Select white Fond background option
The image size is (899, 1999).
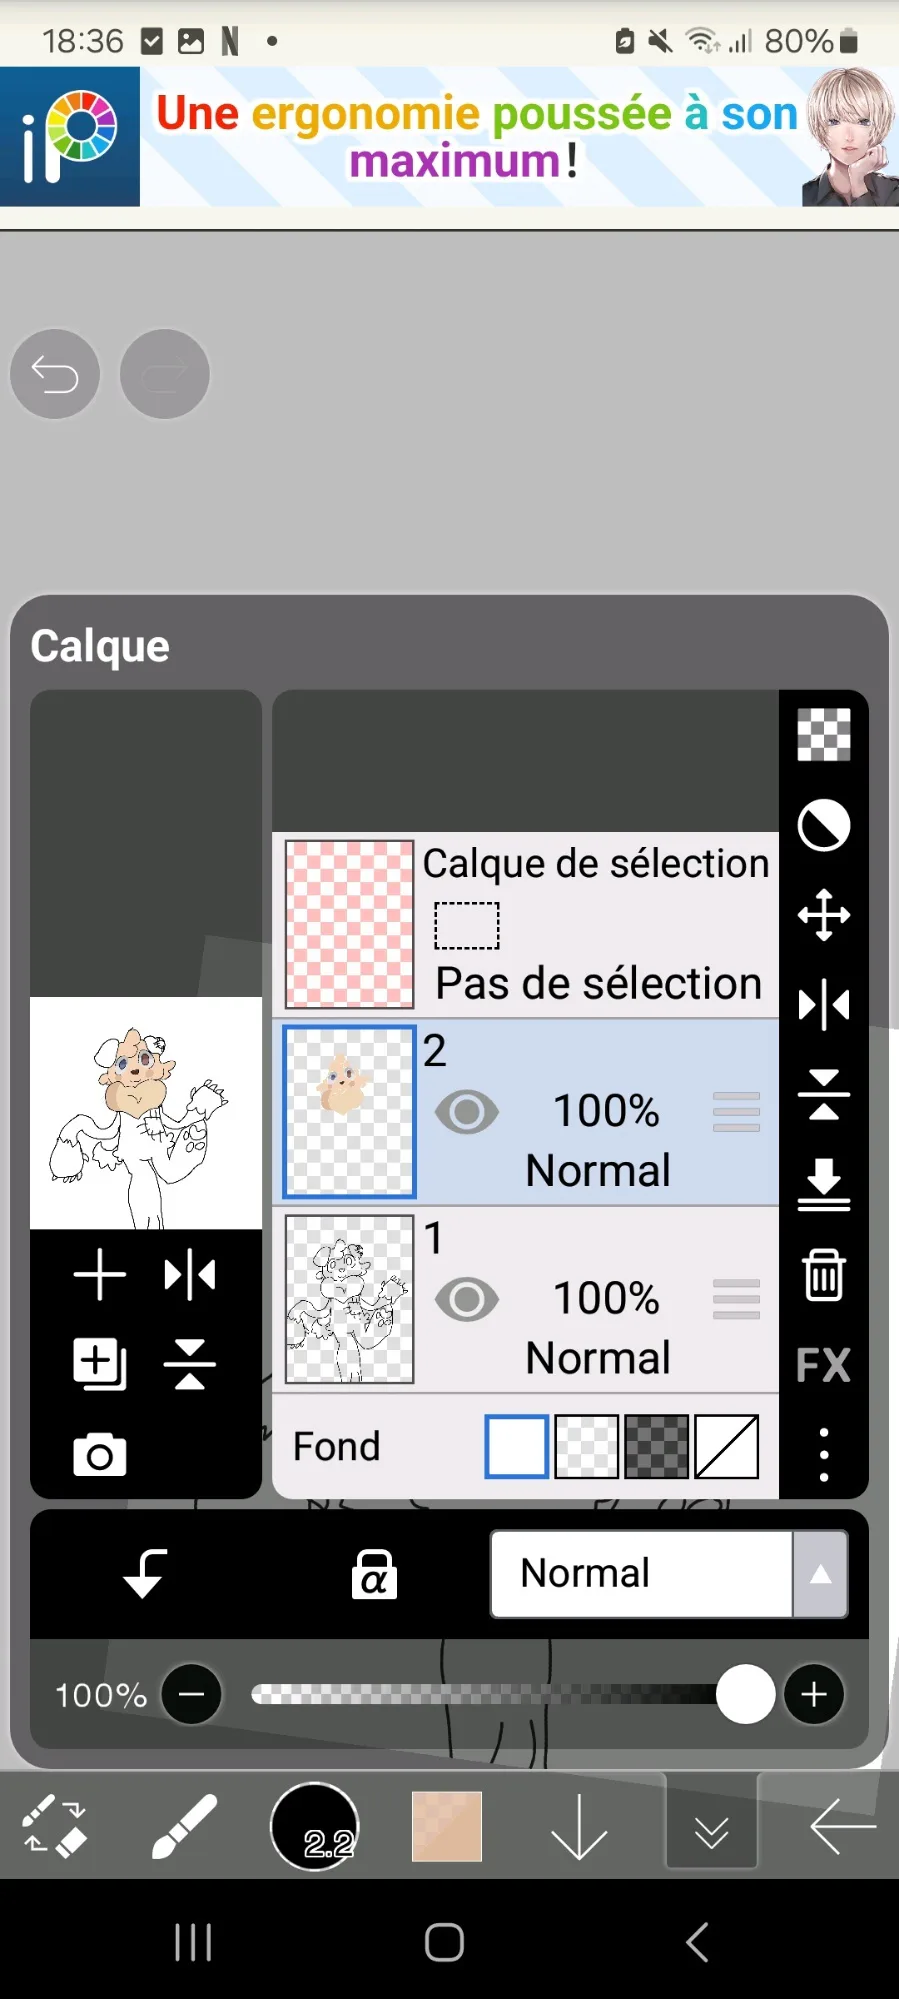(x=516, y=1446)
